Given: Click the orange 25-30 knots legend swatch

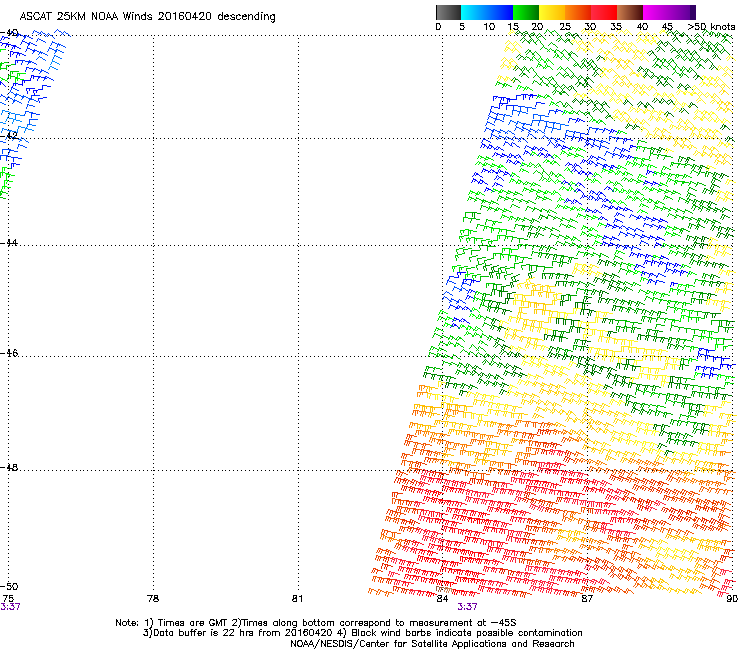Looking at the screenshot, I should 578,12.
